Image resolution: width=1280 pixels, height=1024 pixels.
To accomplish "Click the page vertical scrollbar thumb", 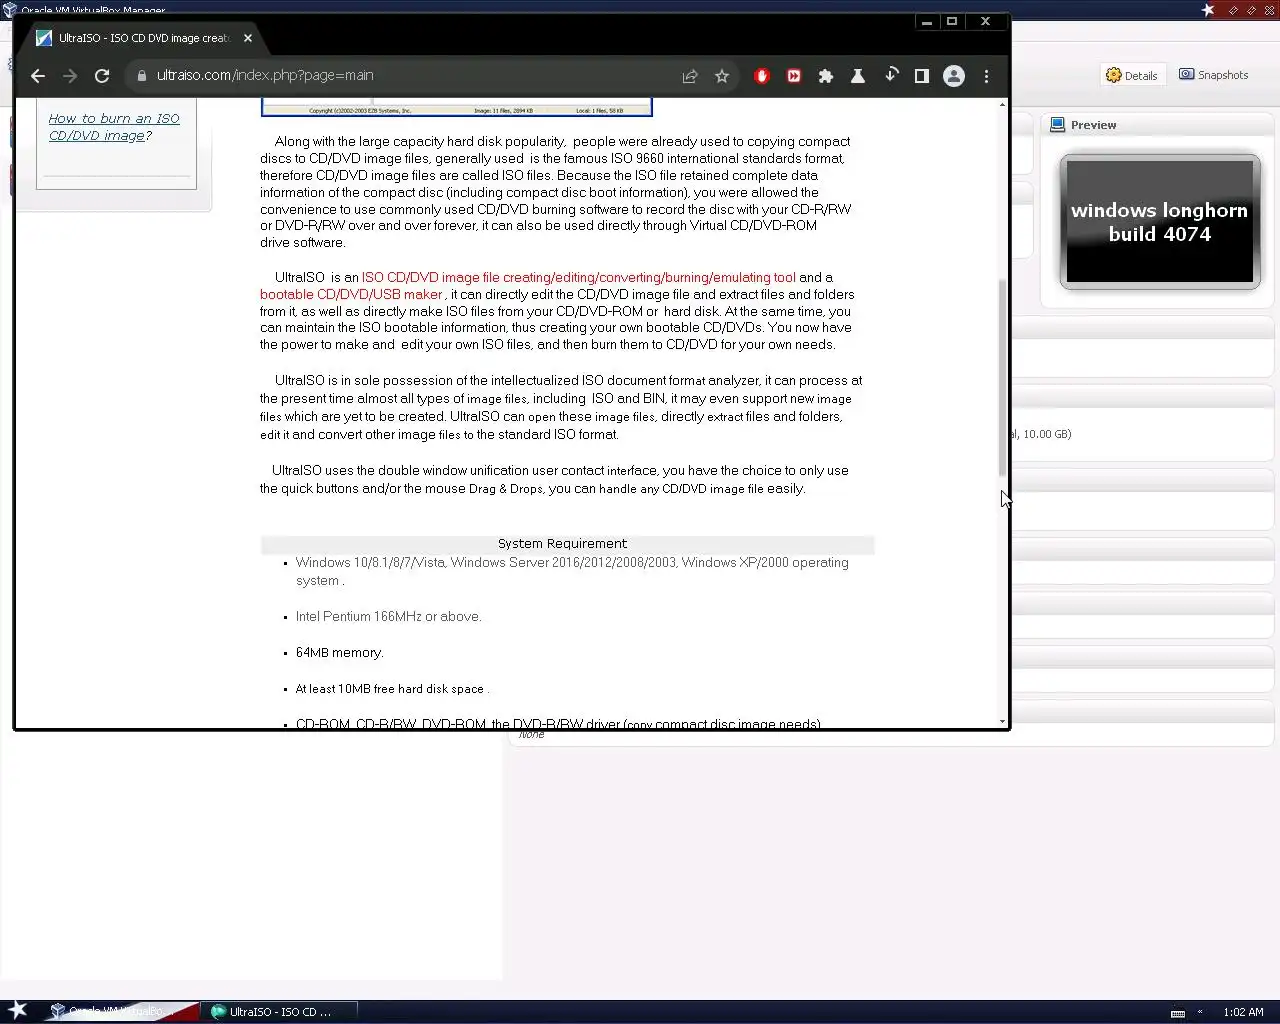I will coord(1002,378).
